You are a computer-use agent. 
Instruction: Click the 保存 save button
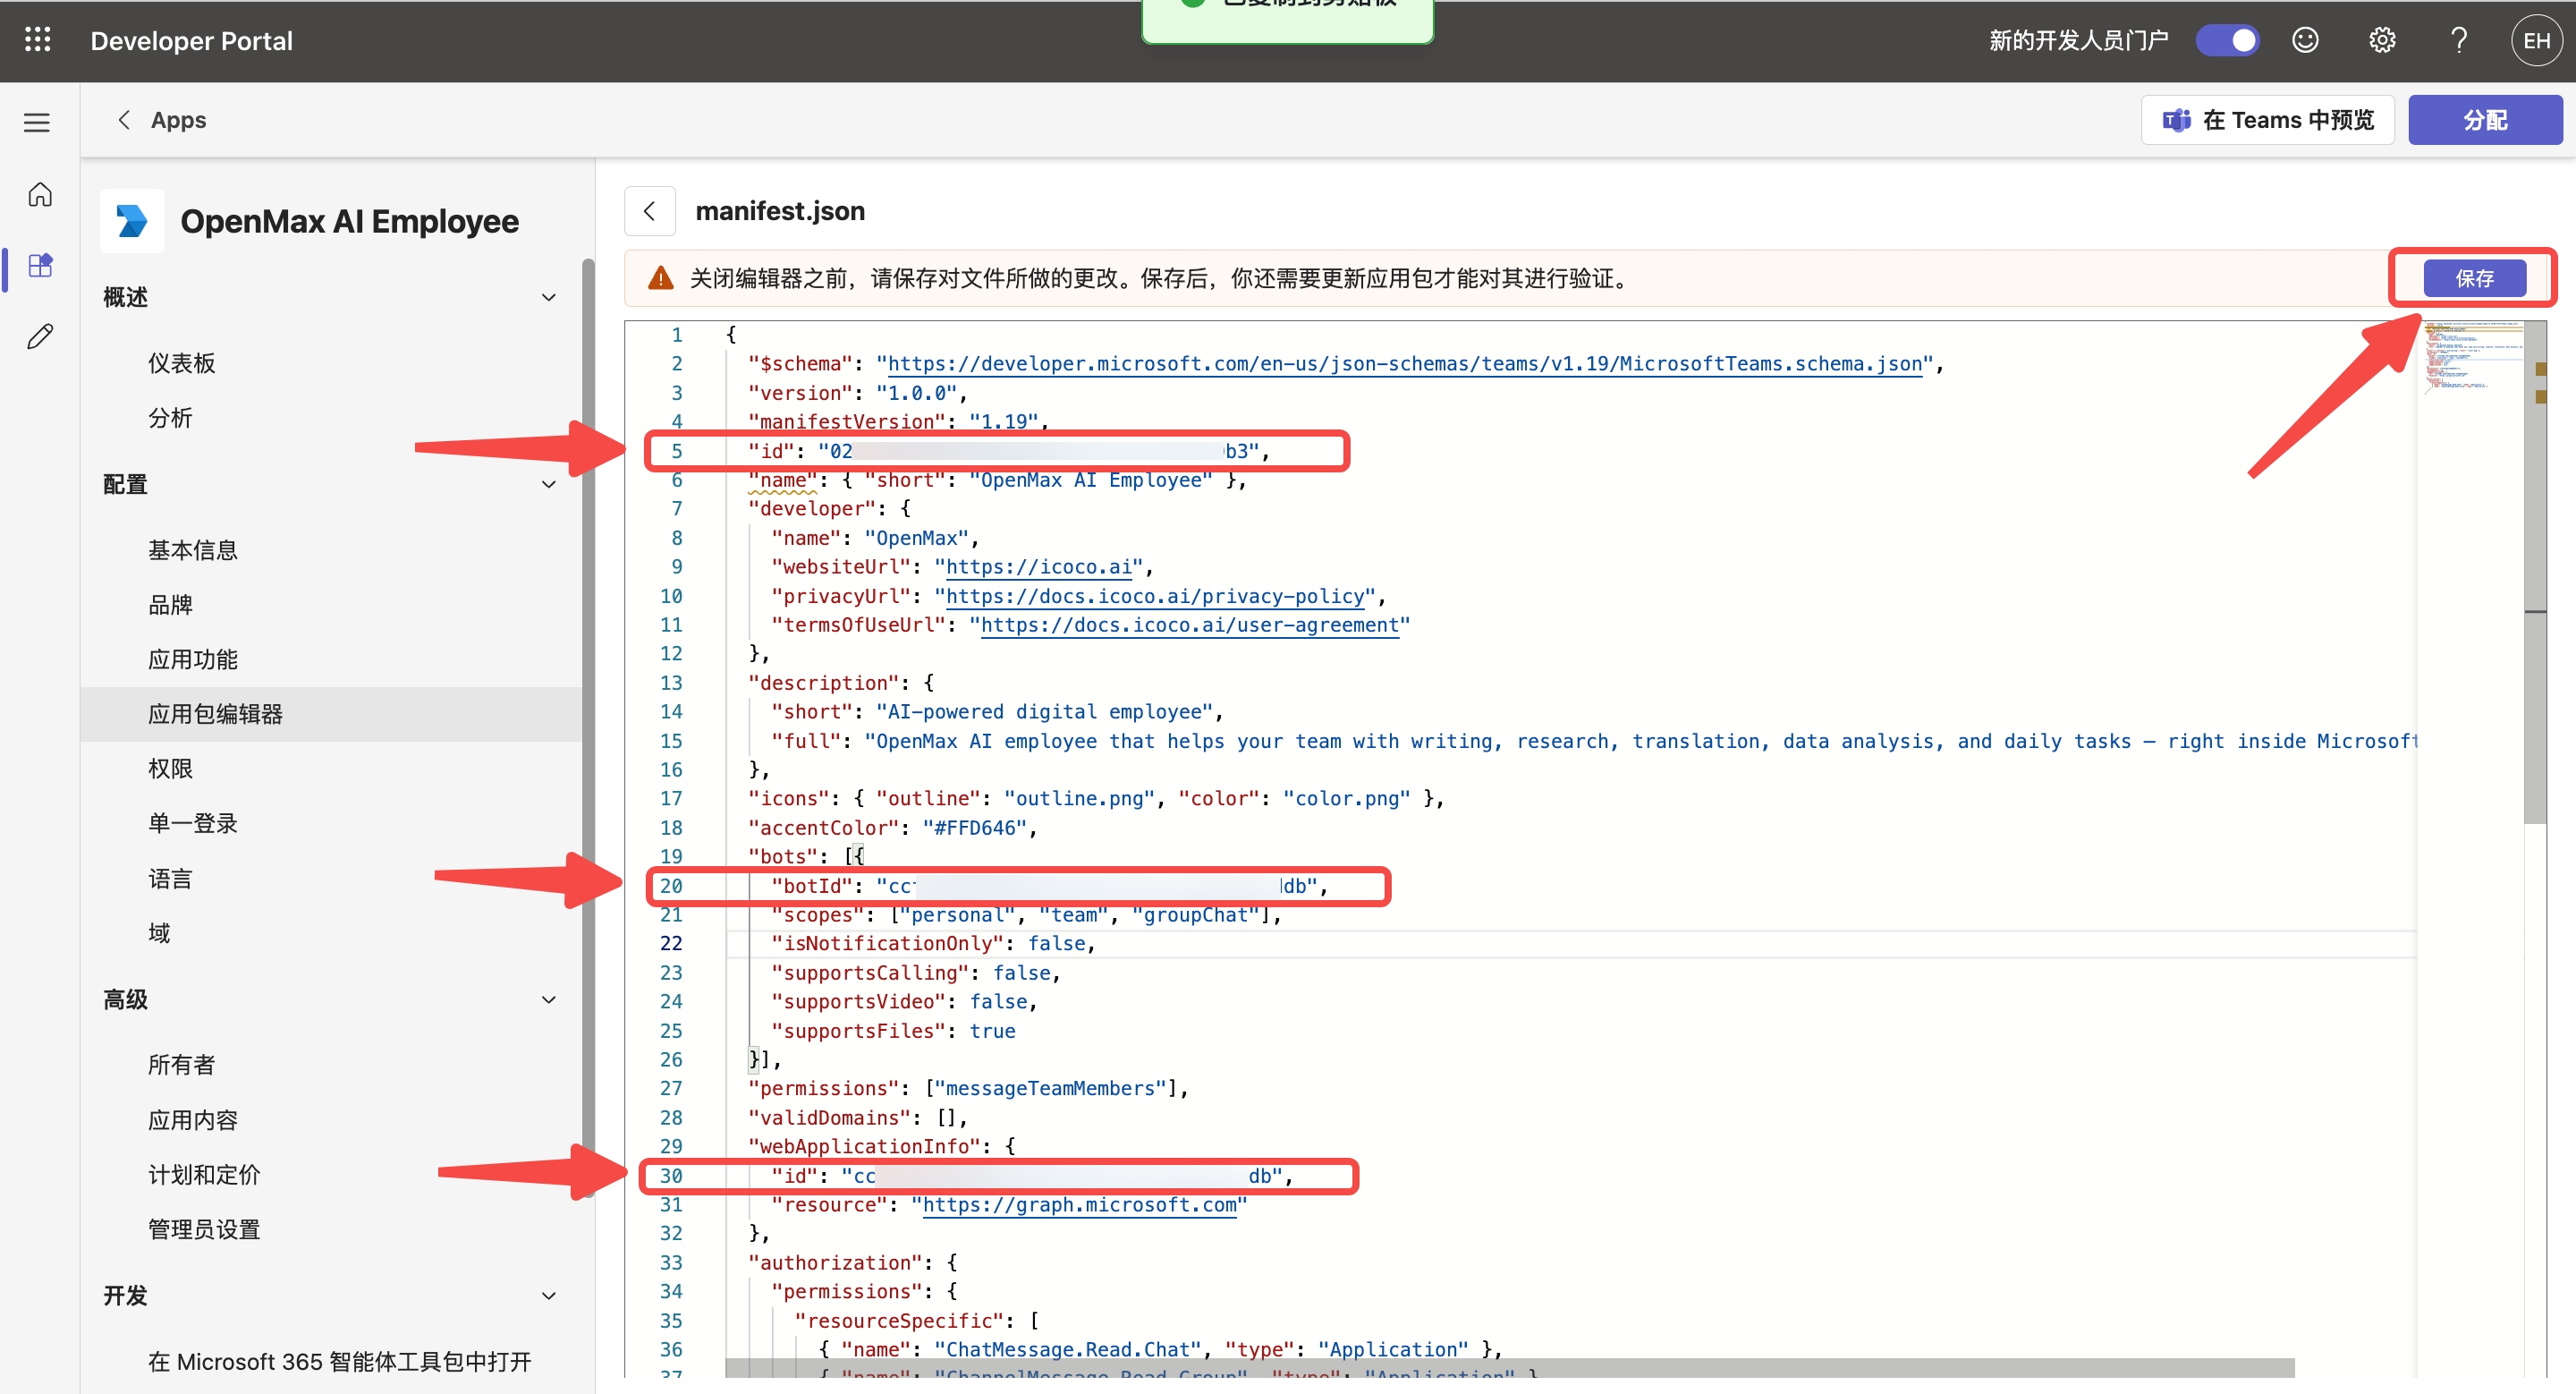(x=2474, y=278)
